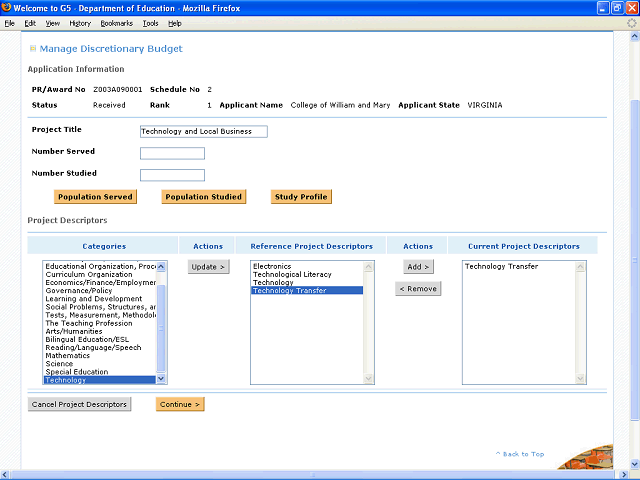Click the Categories list scrollbar up arrow
The image size is (640, 480).
point(162,266)
